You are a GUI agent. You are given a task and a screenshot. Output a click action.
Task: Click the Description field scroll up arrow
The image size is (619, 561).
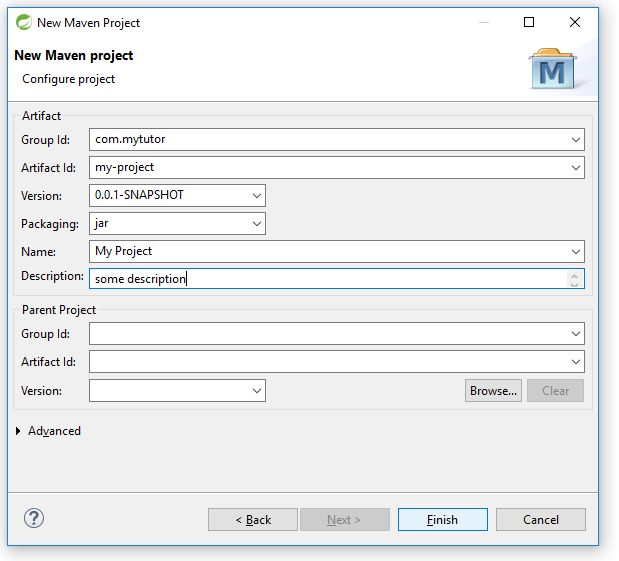[x=574, y=276]
